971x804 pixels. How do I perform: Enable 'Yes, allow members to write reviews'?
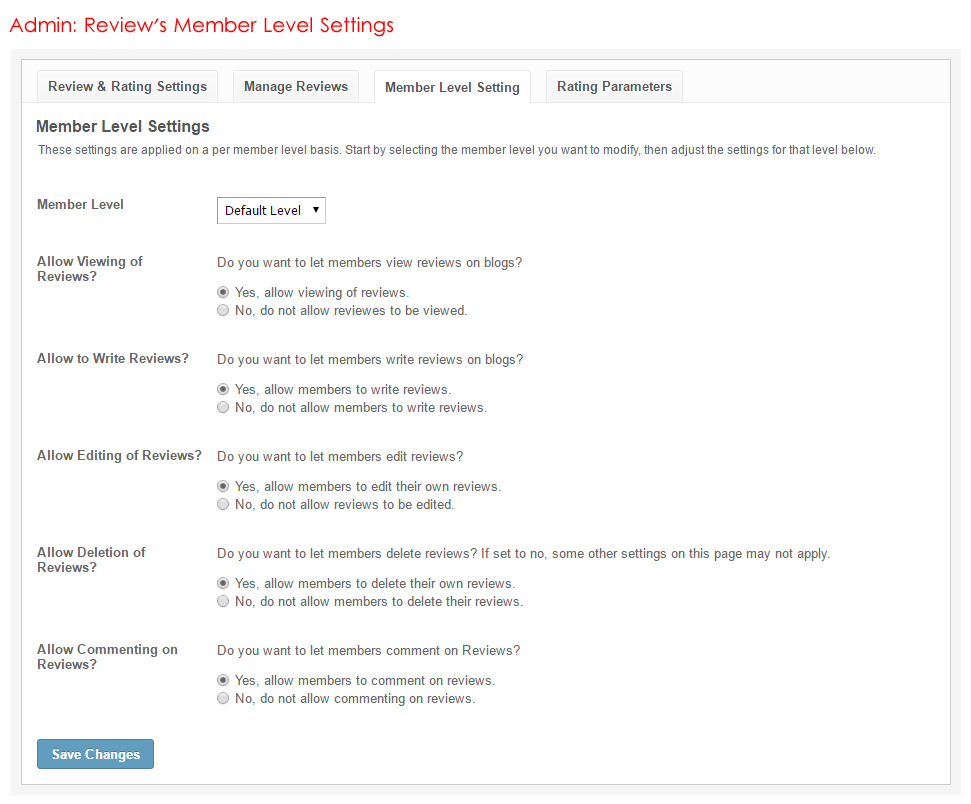223,389
